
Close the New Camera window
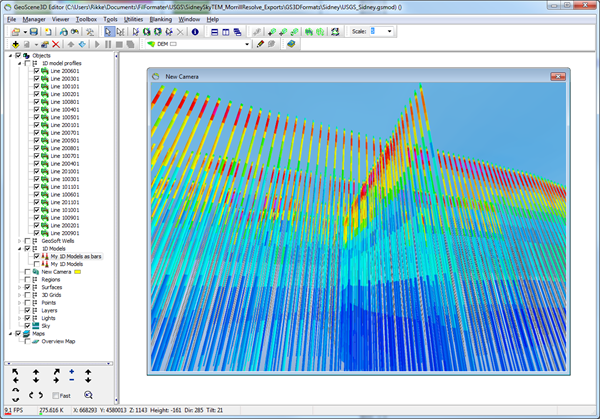tap(558, 77)
